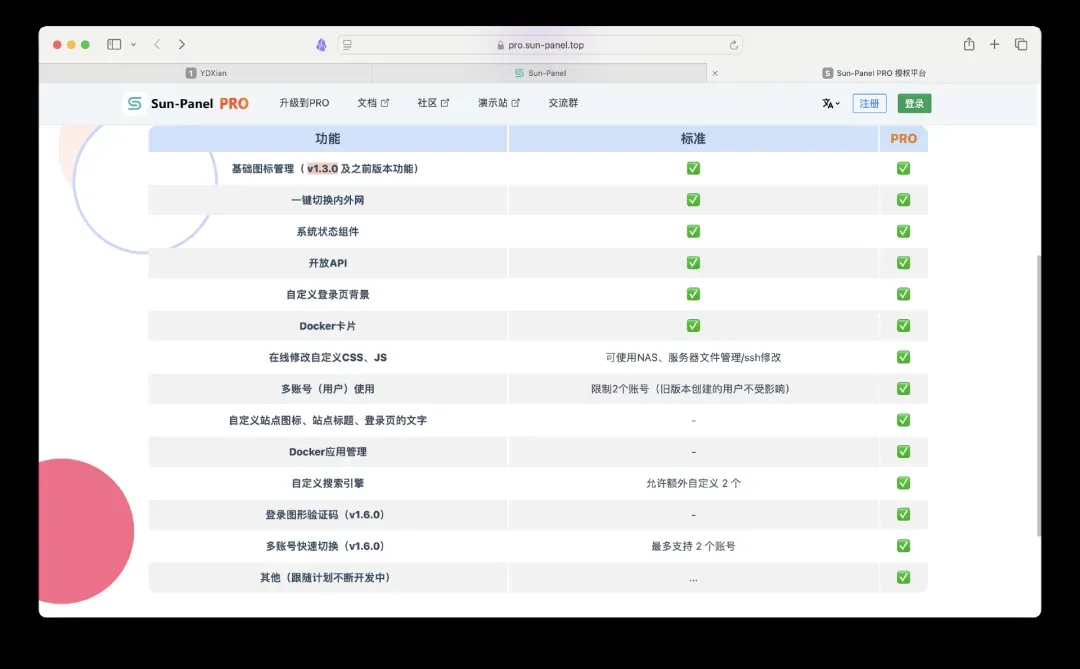Go forward with the forward arrow
The image size is (1080, 669).
[181, 45]
